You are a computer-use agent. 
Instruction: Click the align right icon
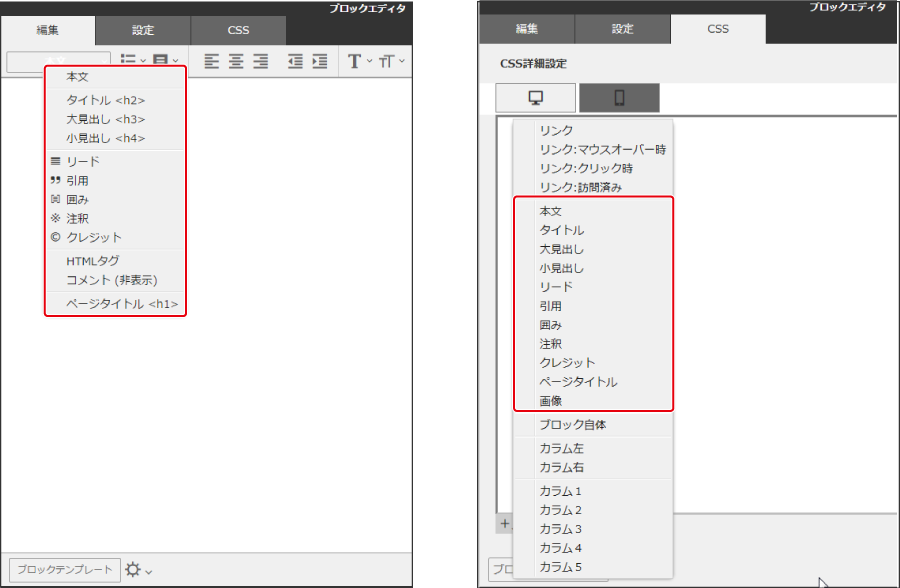coord(261,61)
